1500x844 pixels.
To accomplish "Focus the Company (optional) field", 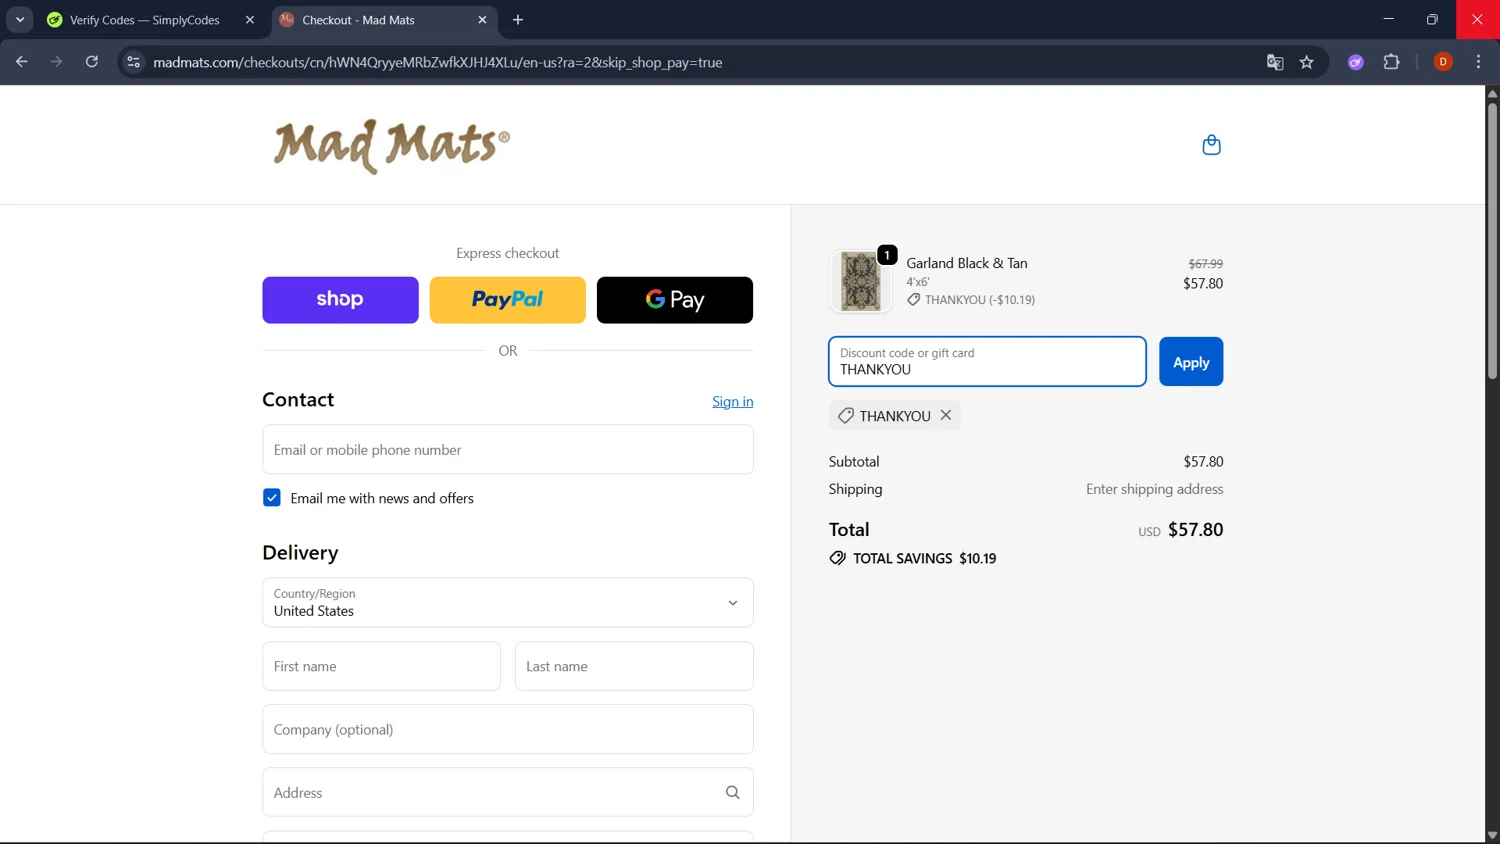I will point(508,729).
